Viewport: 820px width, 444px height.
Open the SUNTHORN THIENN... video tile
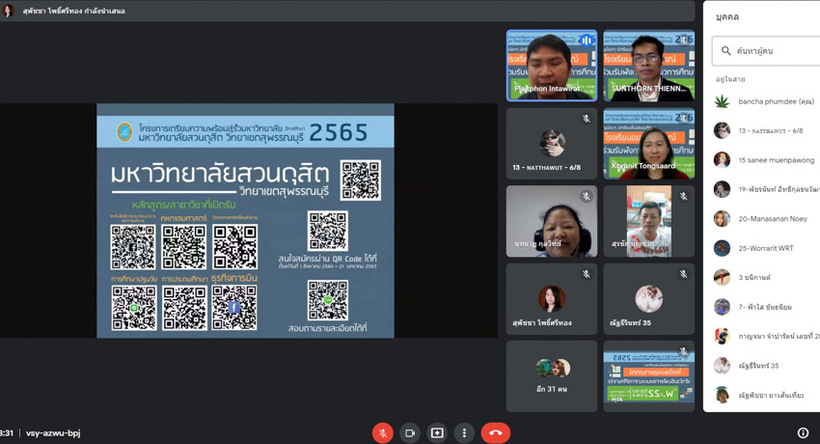[x=649, y=65]
